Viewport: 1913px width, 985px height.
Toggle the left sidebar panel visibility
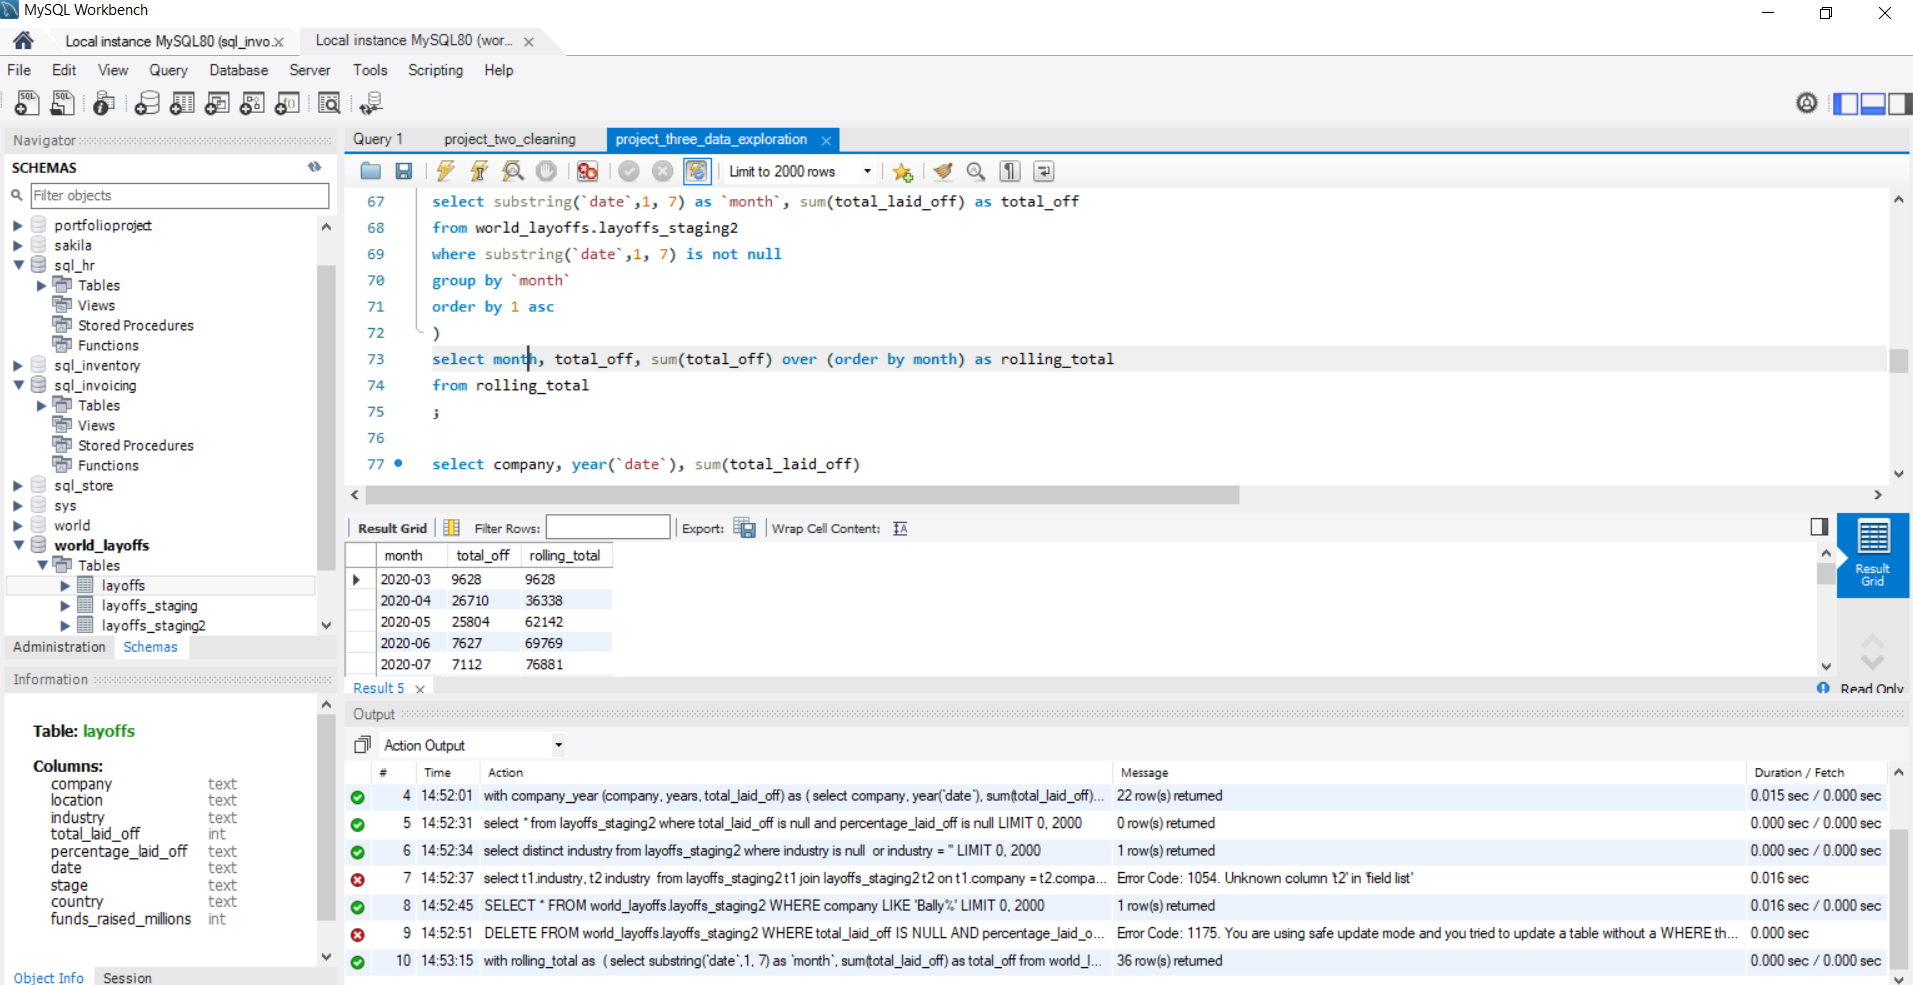(1846, 103)
